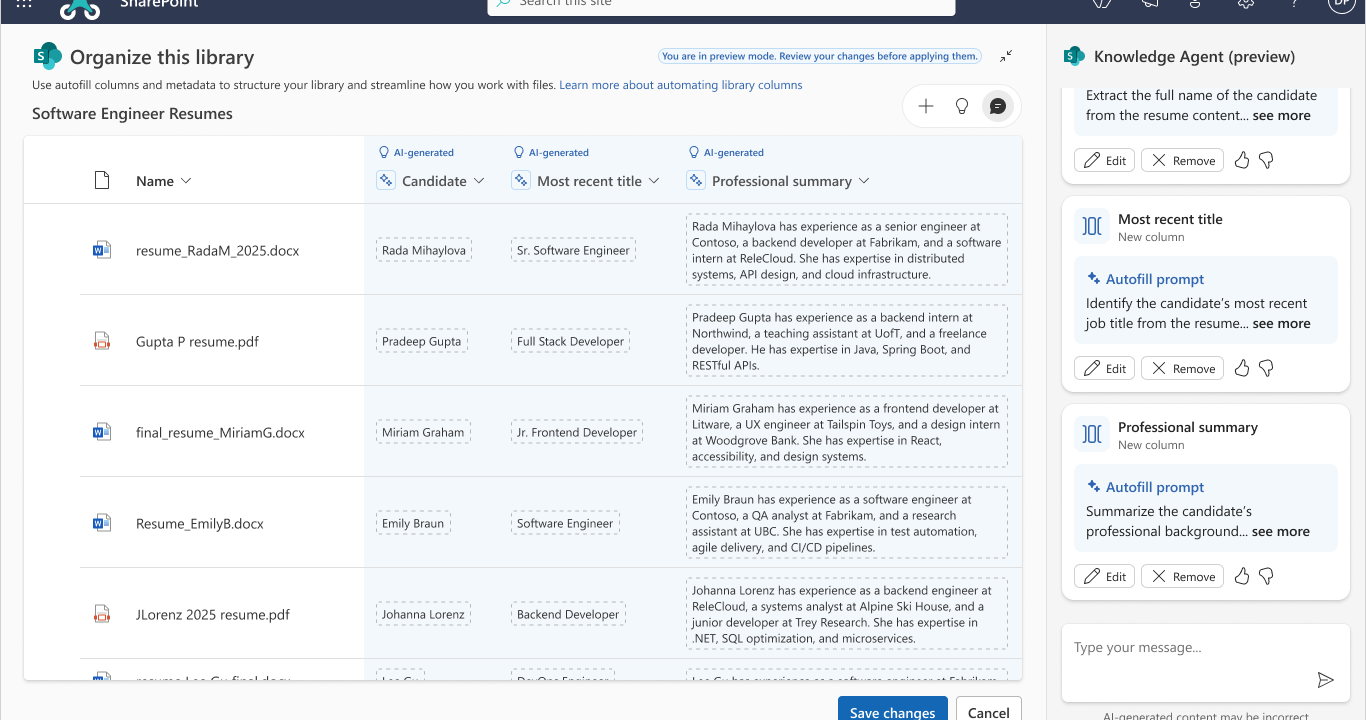The width and height of the screenshot is (1366, 720).
Task: Click the AI sparkle icon beside Professional summary header
Action: tap(696, 181)
